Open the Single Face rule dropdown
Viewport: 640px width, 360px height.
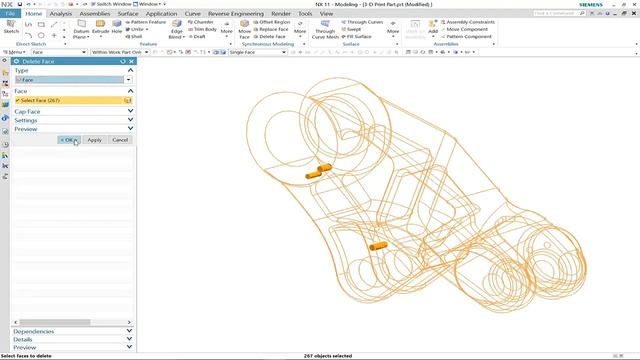pos(258,52)
